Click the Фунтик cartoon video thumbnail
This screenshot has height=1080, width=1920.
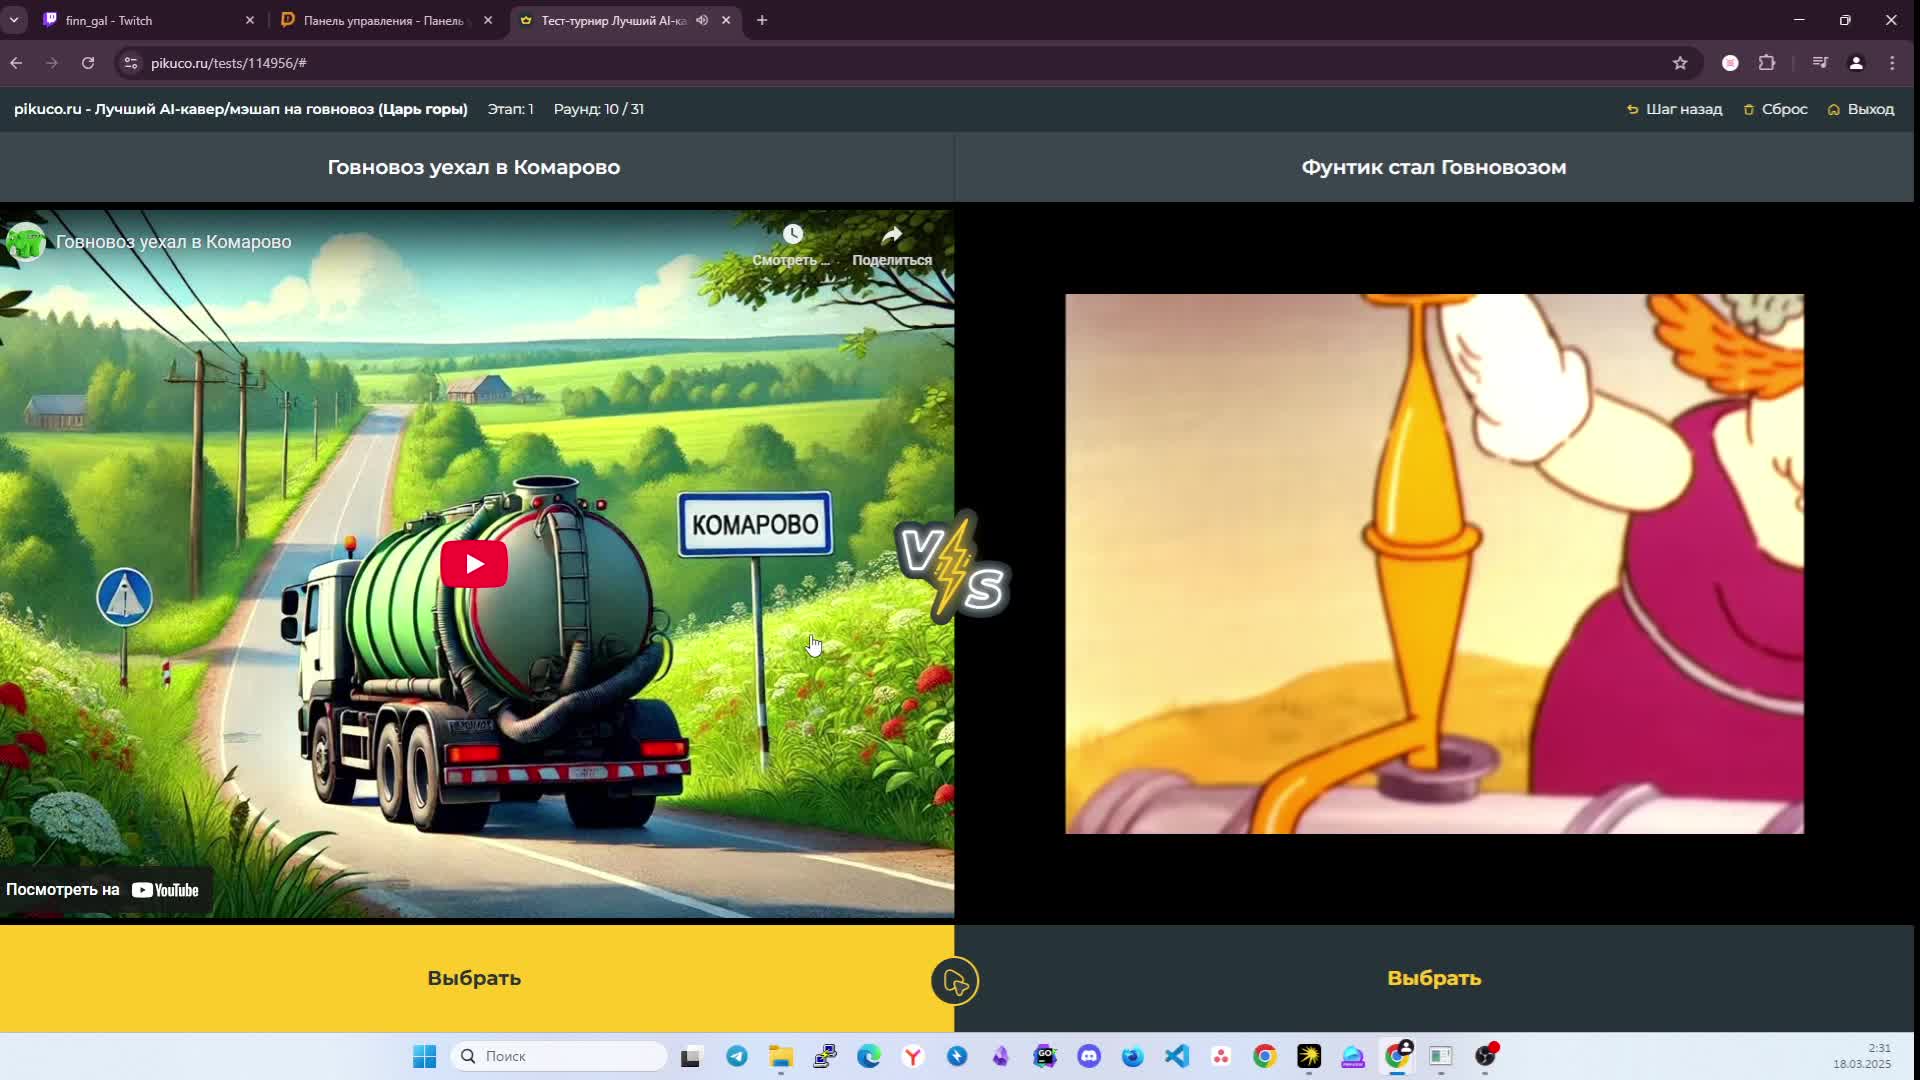[x=1434, y=564]
